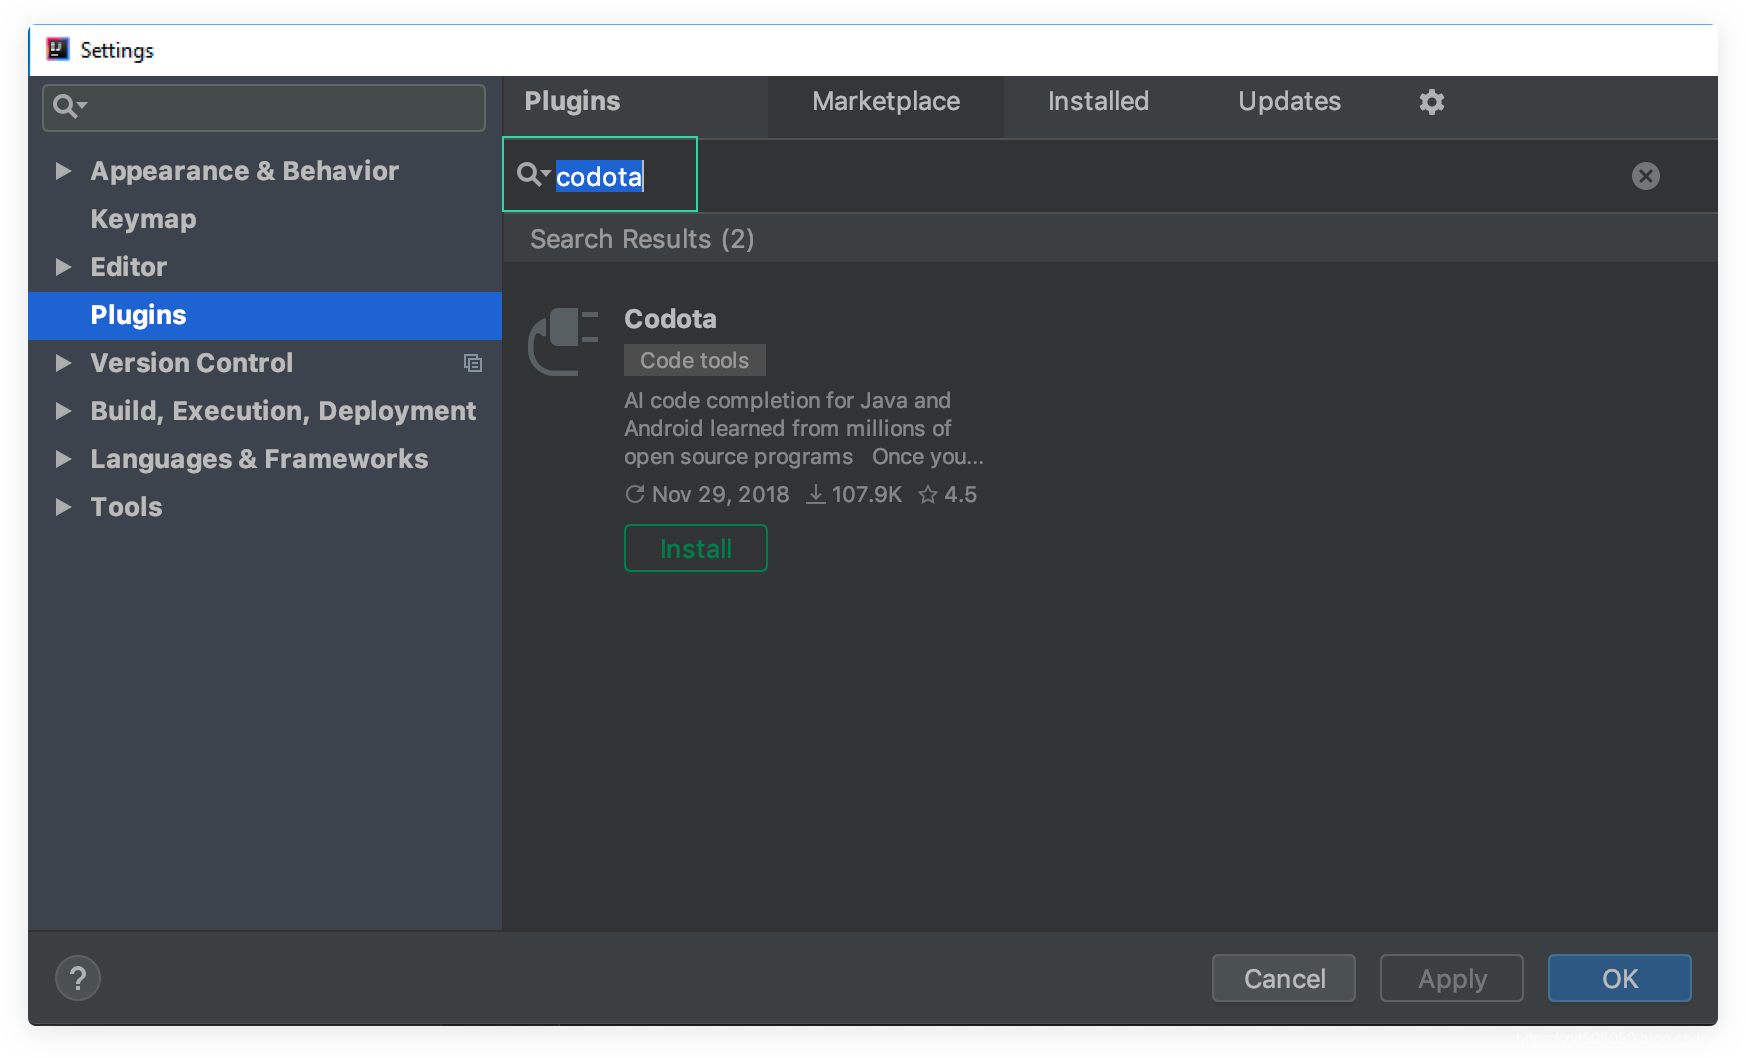
Task: Click the plugins gear settings icon
Action: [x=1431, y=102]
